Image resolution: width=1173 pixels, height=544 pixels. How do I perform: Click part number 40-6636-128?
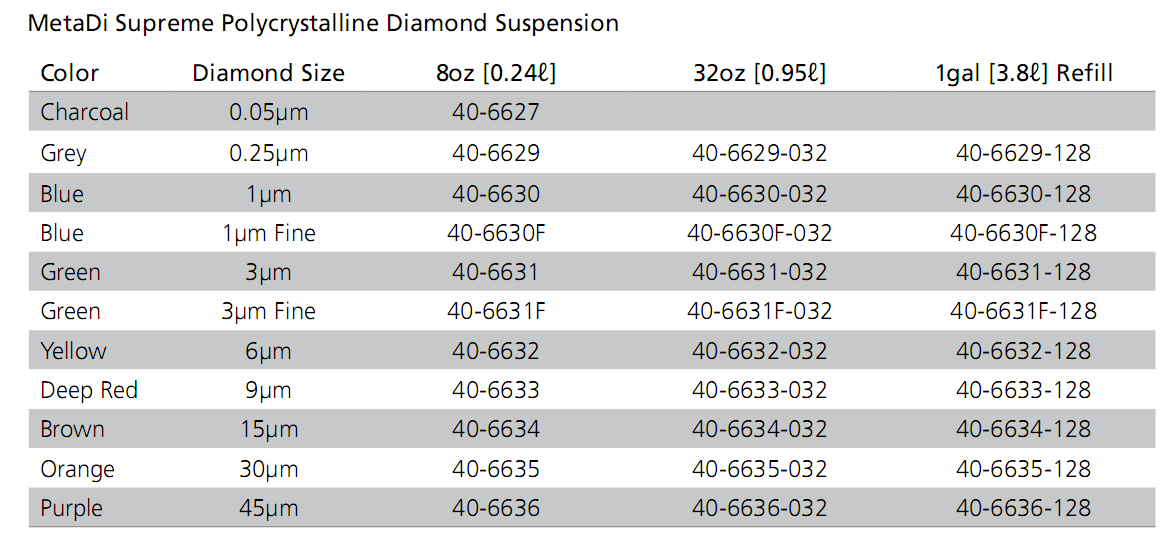click(1023, 509)
